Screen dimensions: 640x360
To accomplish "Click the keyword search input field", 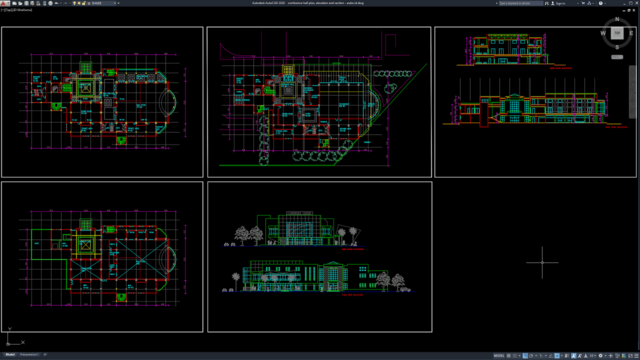I will click(x=521, y=3).
